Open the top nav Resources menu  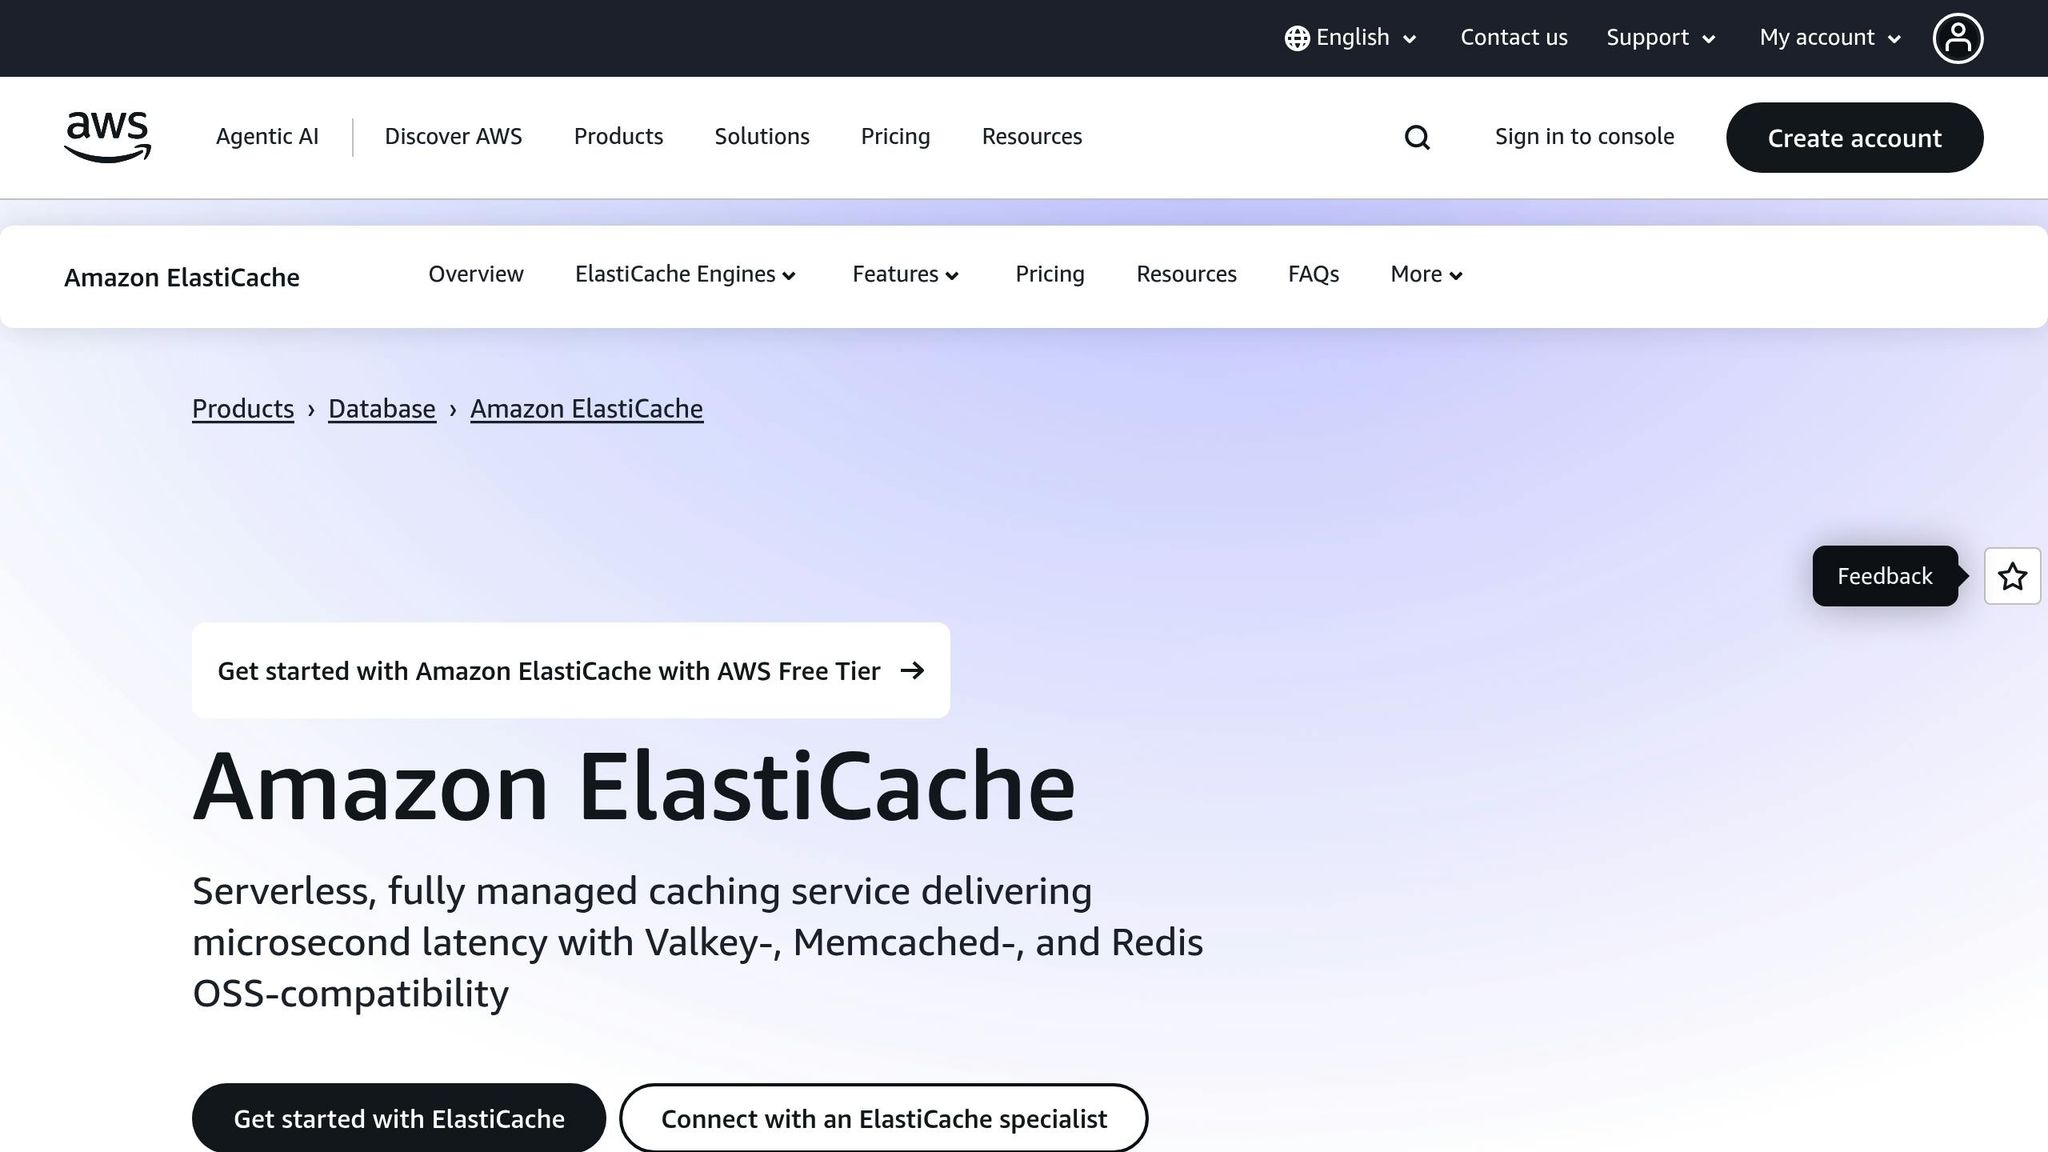[1032, 136]
